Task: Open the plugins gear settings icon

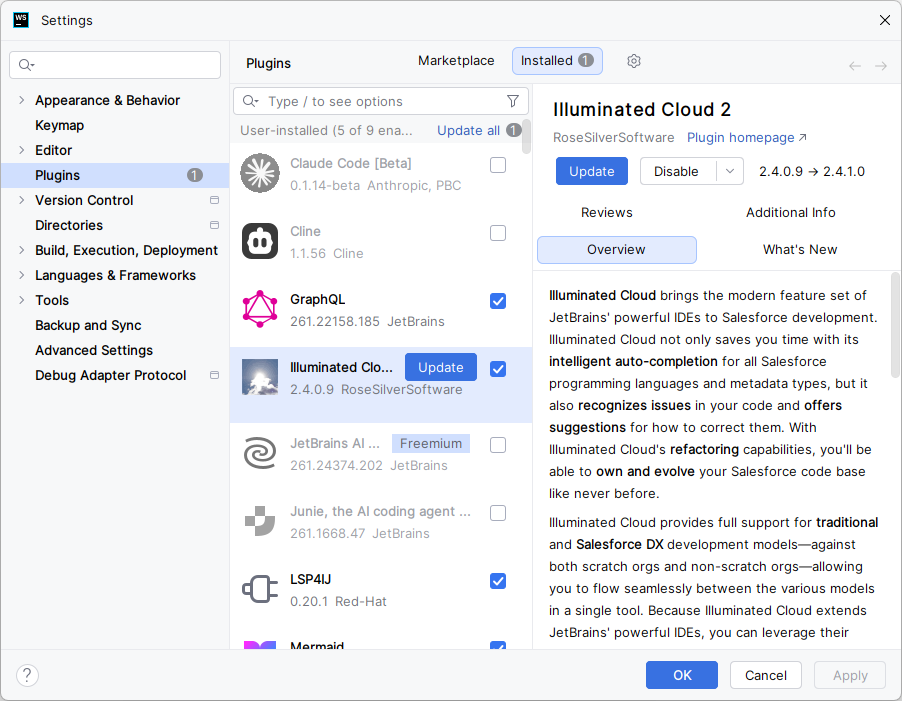Action: [x=633, y=61]
